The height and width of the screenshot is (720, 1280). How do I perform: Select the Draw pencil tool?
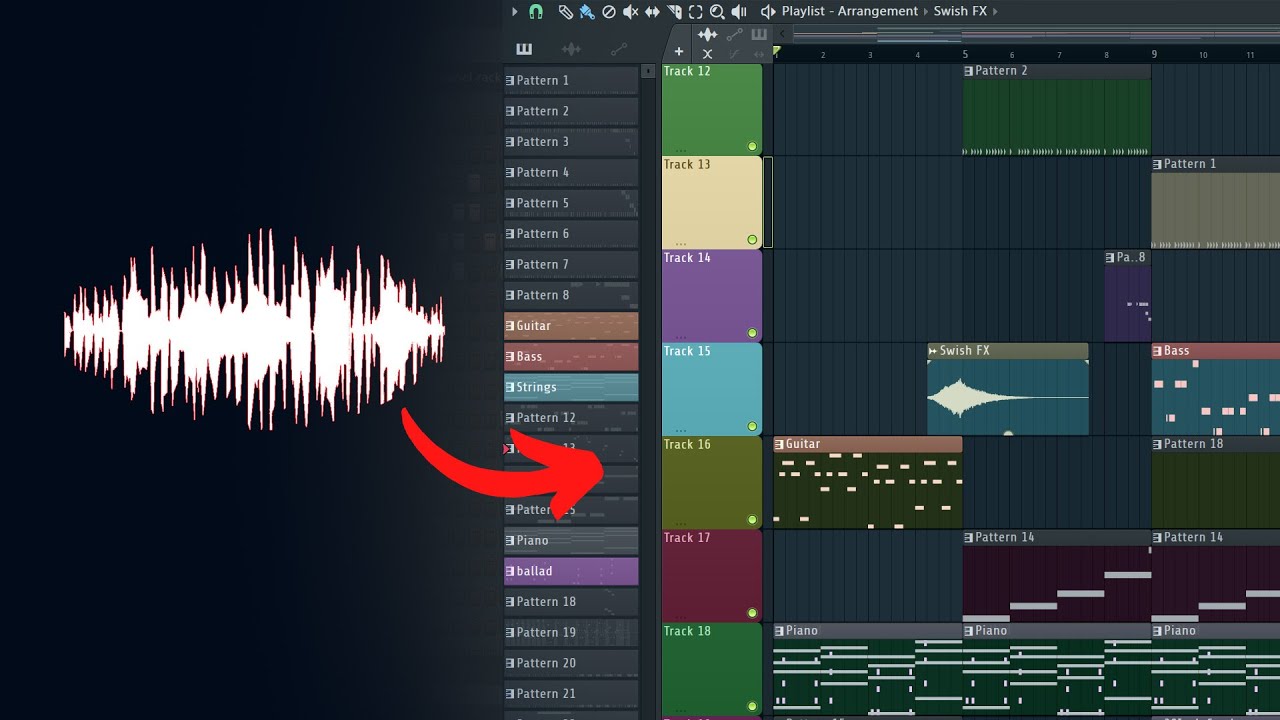(565, 12)
